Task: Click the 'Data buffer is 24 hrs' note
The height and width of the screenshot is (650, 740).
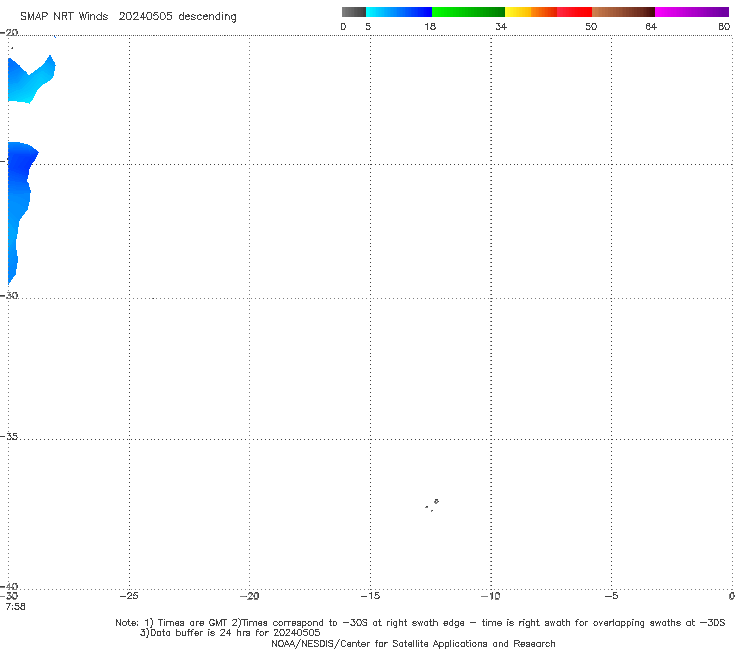Action: tap(230, 633)
